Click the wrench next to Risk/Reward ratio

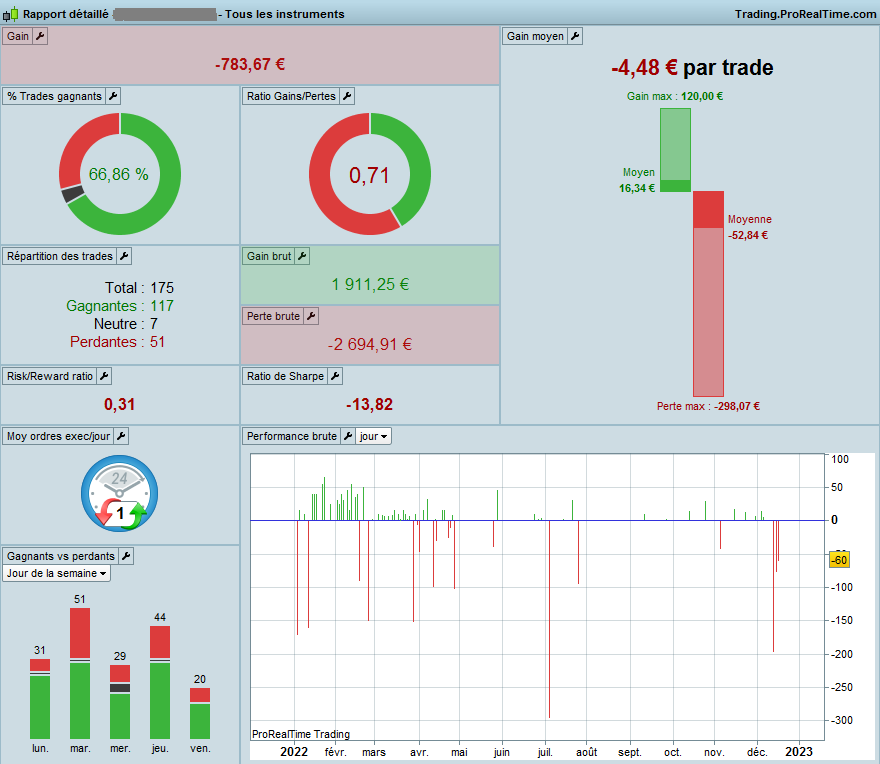click(x=104, y=376)
